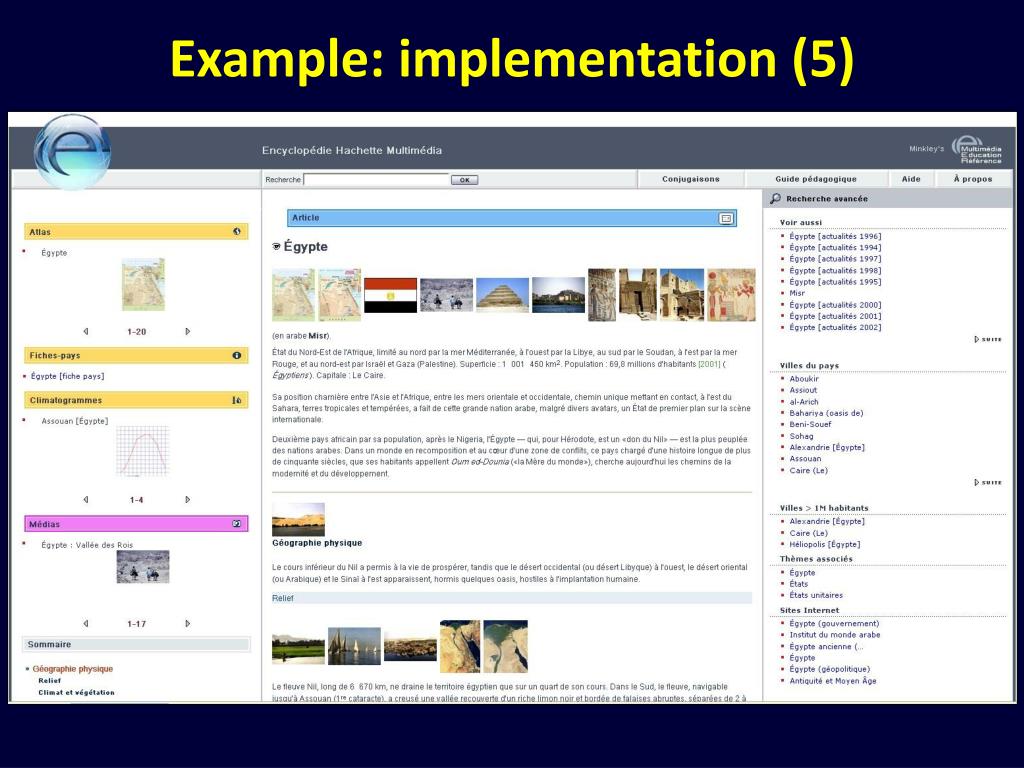Viewport: 1024px width, 768px height.
Task: Open Recherche avancée
Action: pos(827,199)
